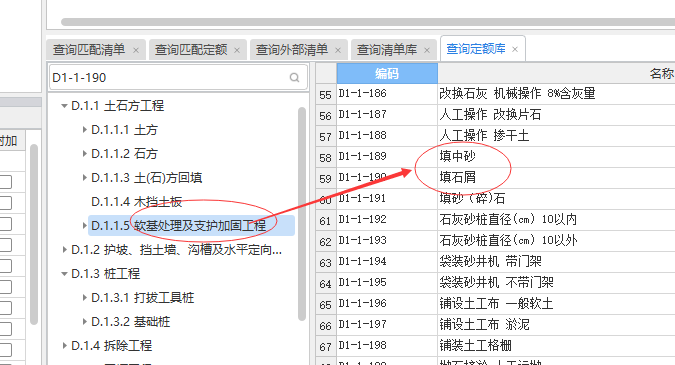Select code cell D1-1-186
This screenshot has height=365, width=675.
tap(387, 93)
